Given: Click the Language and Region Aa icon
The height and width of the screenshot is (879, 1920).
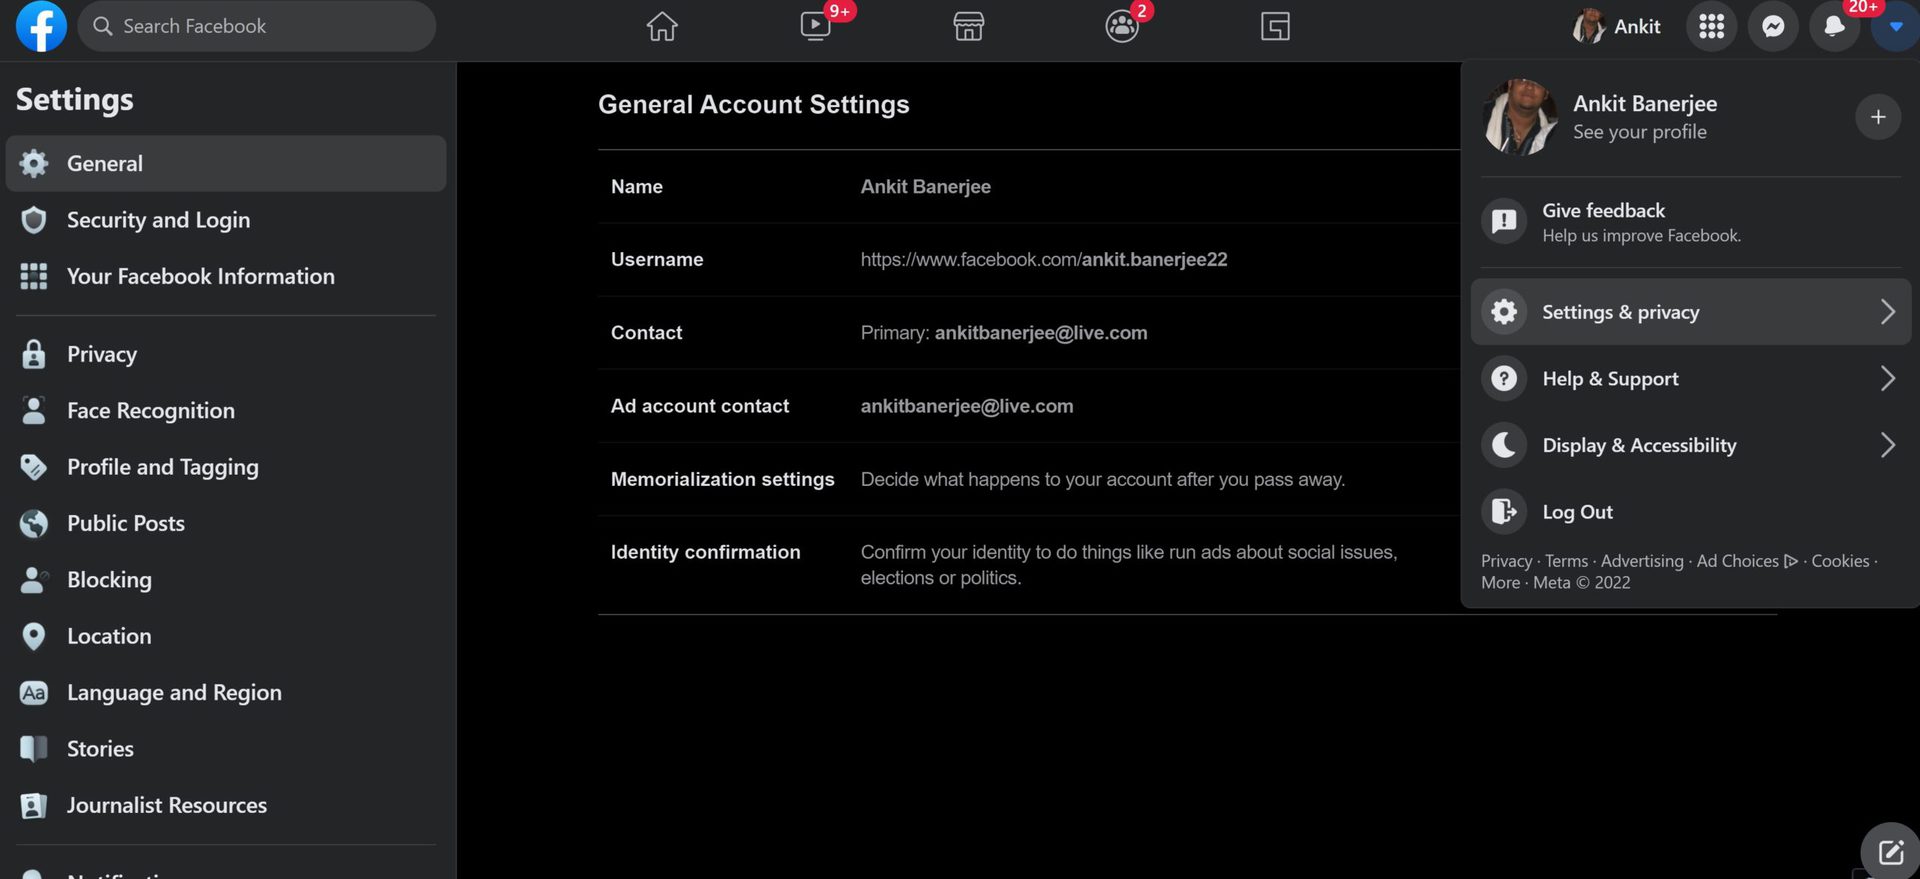Looking at the screenshot, I should (34, 692).
